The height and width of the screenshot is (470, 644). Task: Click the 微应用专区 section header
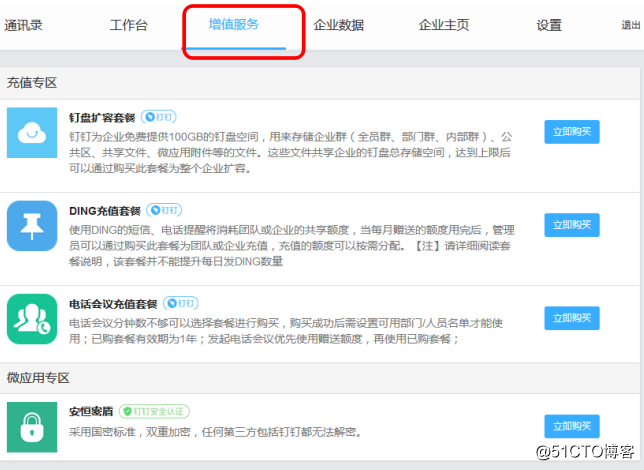click(38, 378)
